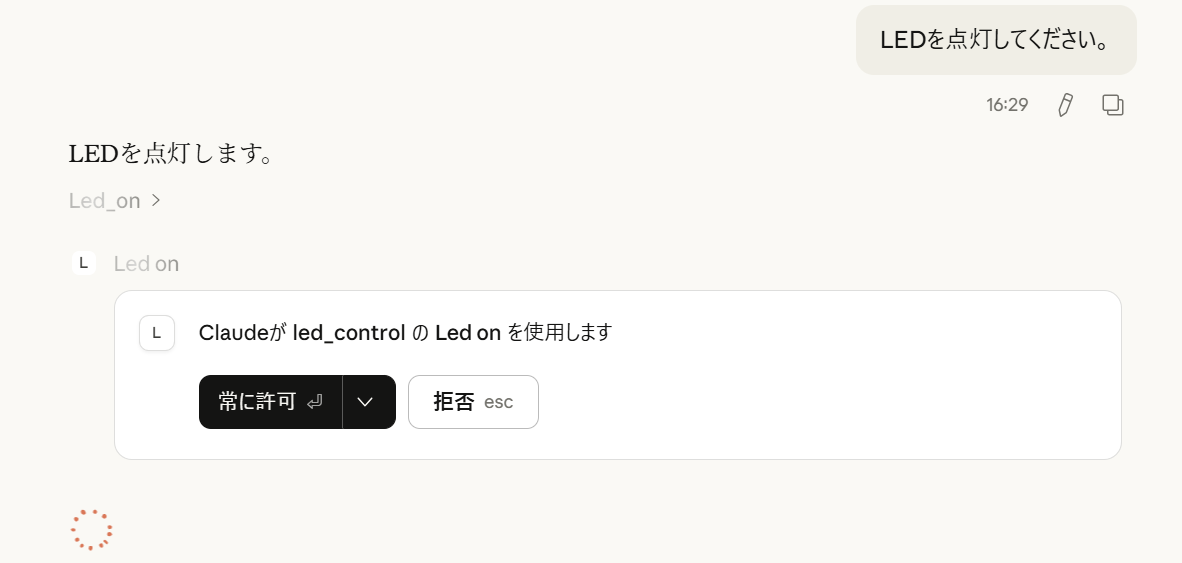1182x563 pixels.
Task: Deny the tool with 拒否 button
Action: click(x=473, y=402)
